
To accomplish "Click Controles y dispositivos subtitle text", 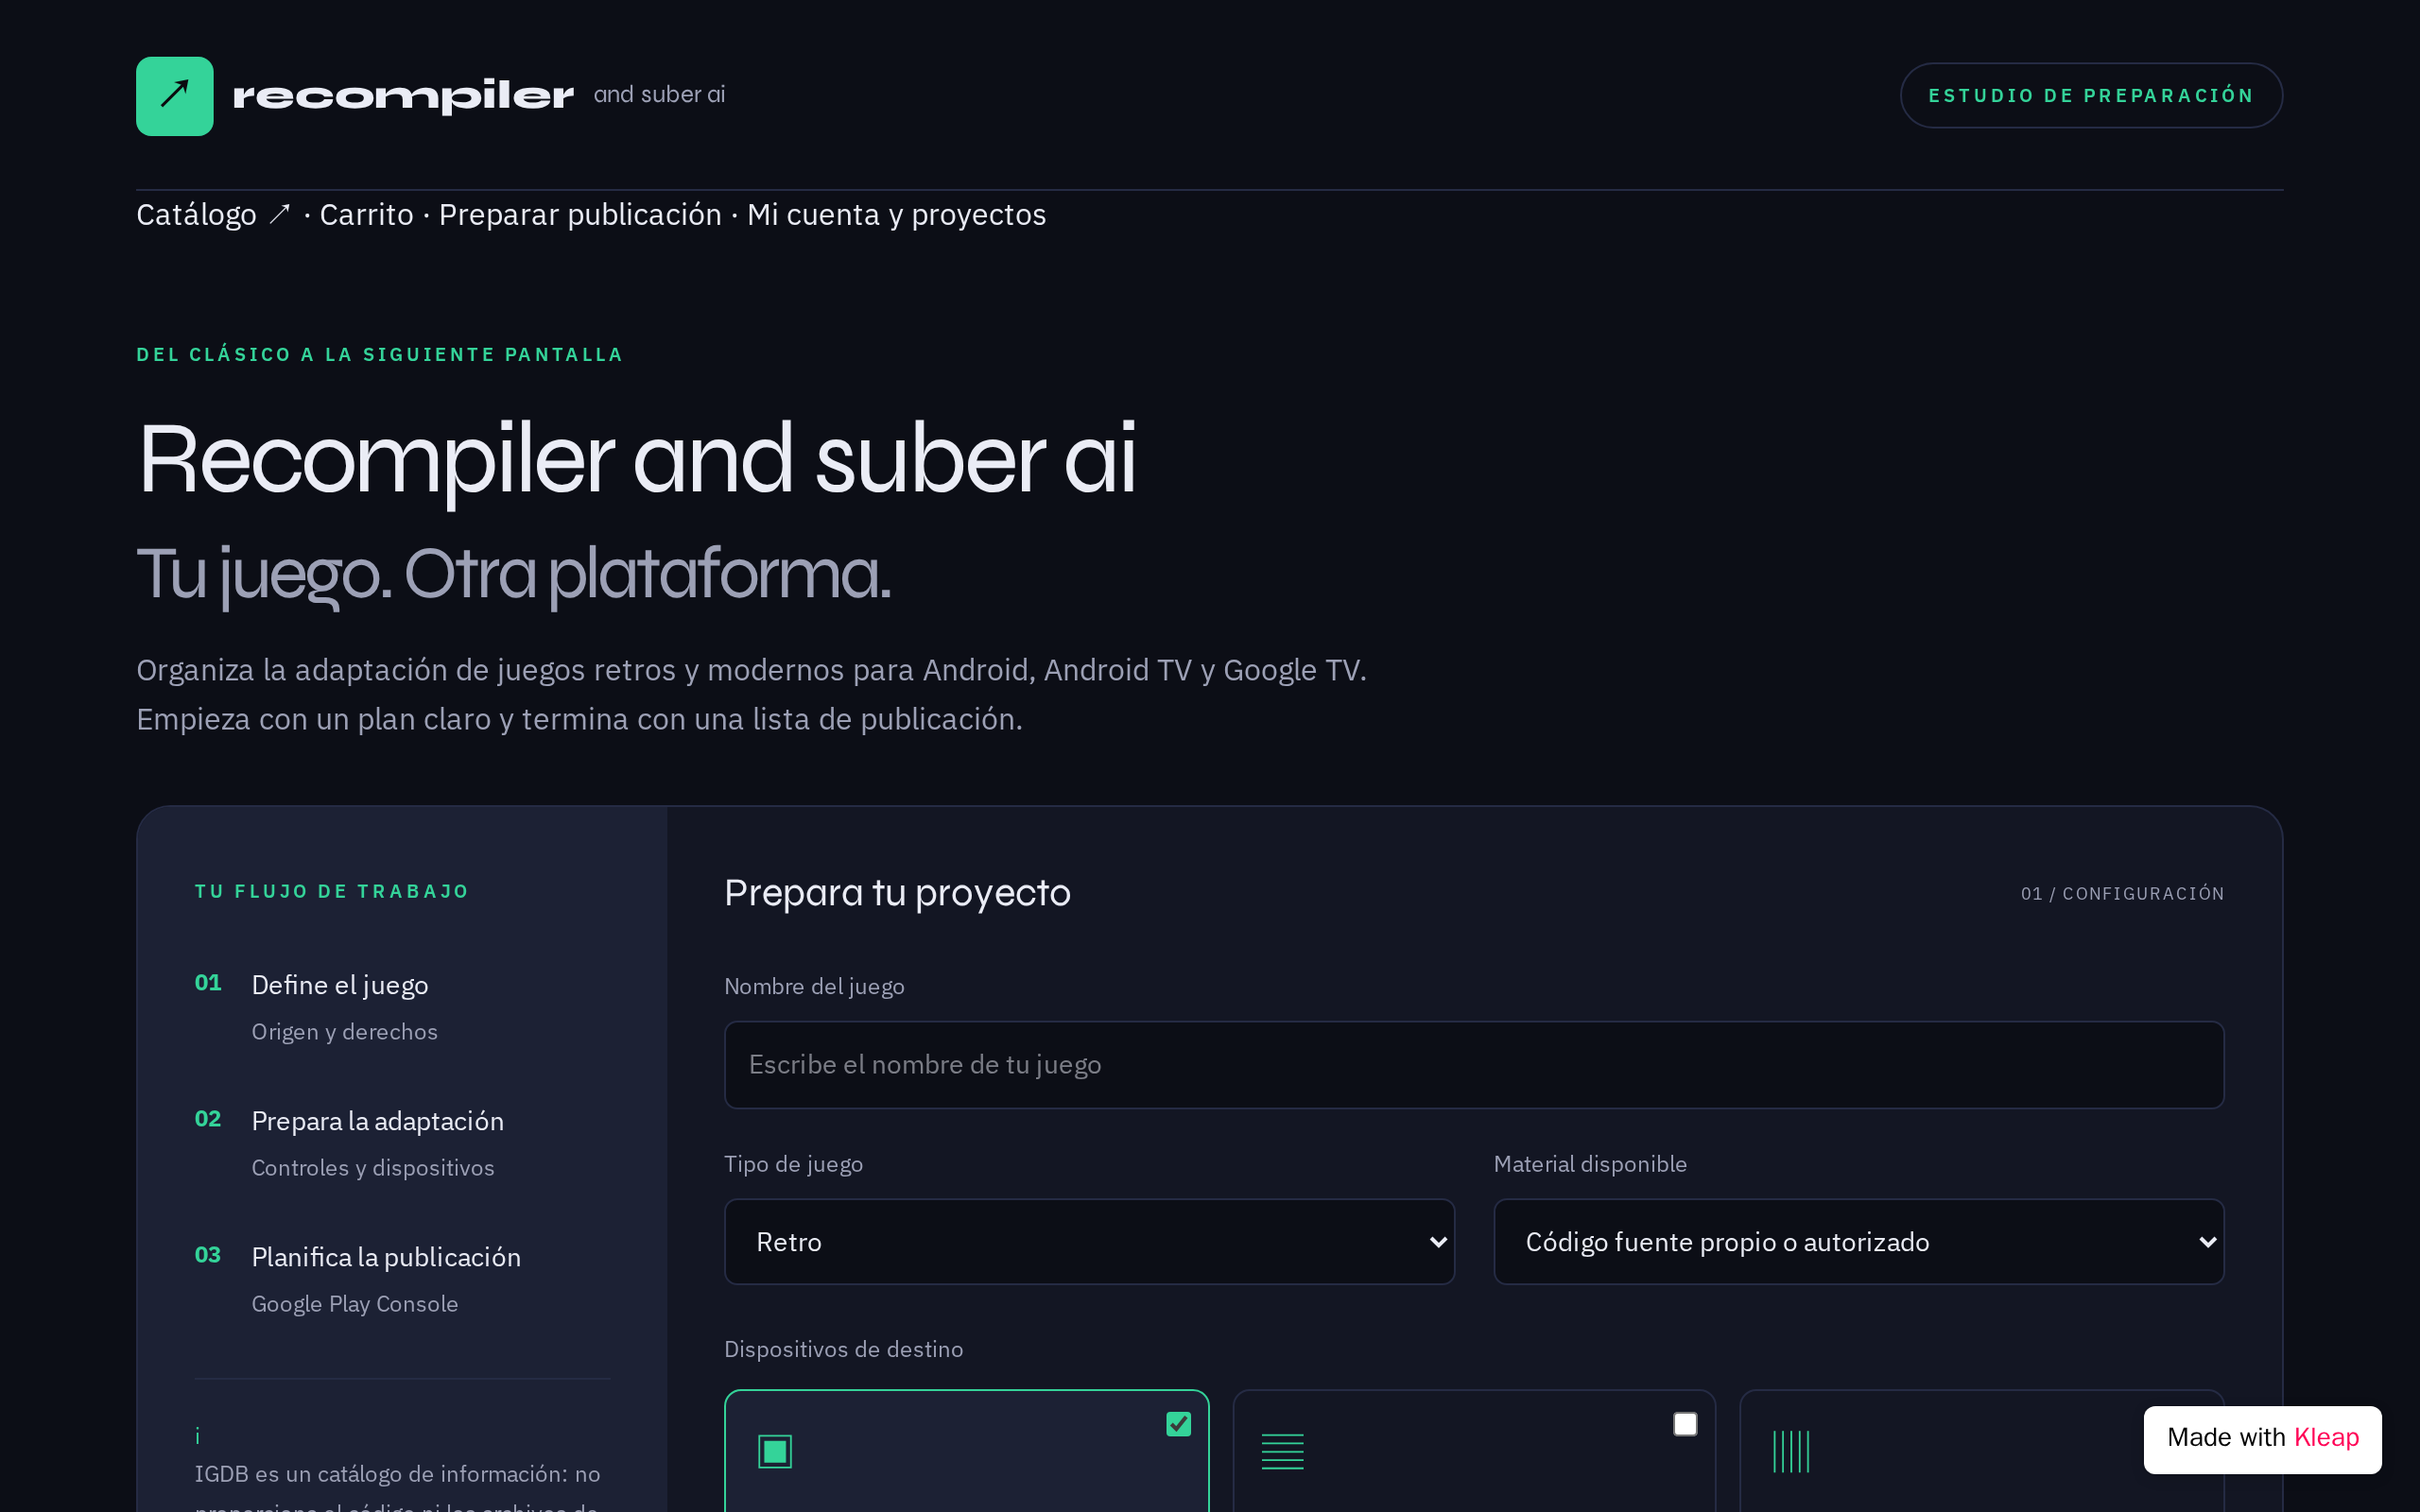I will 373,1167.
